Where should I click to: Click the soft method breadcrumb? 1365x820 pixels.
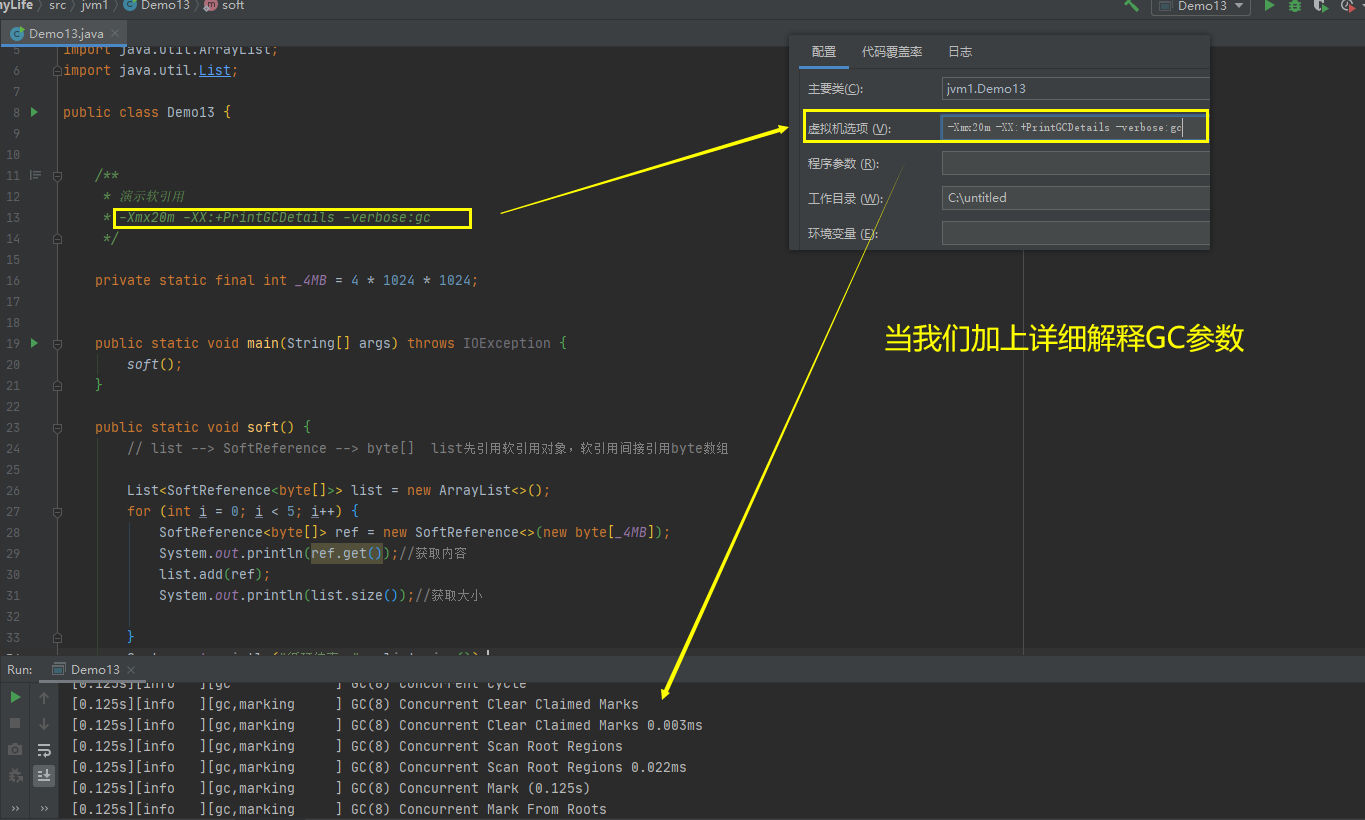point(225,6)
